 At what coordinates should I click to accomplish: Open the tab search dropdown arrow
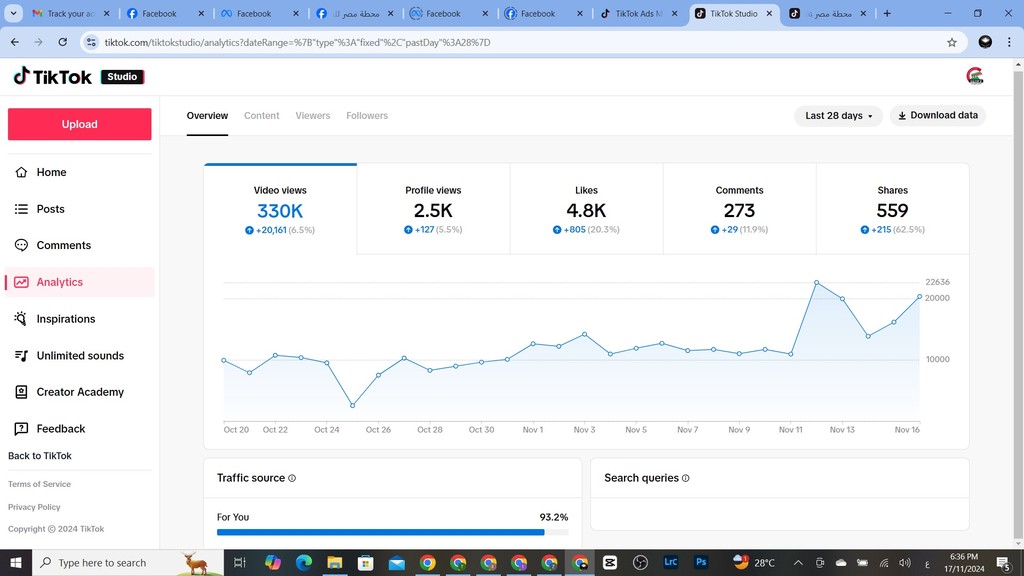[13, 14]
